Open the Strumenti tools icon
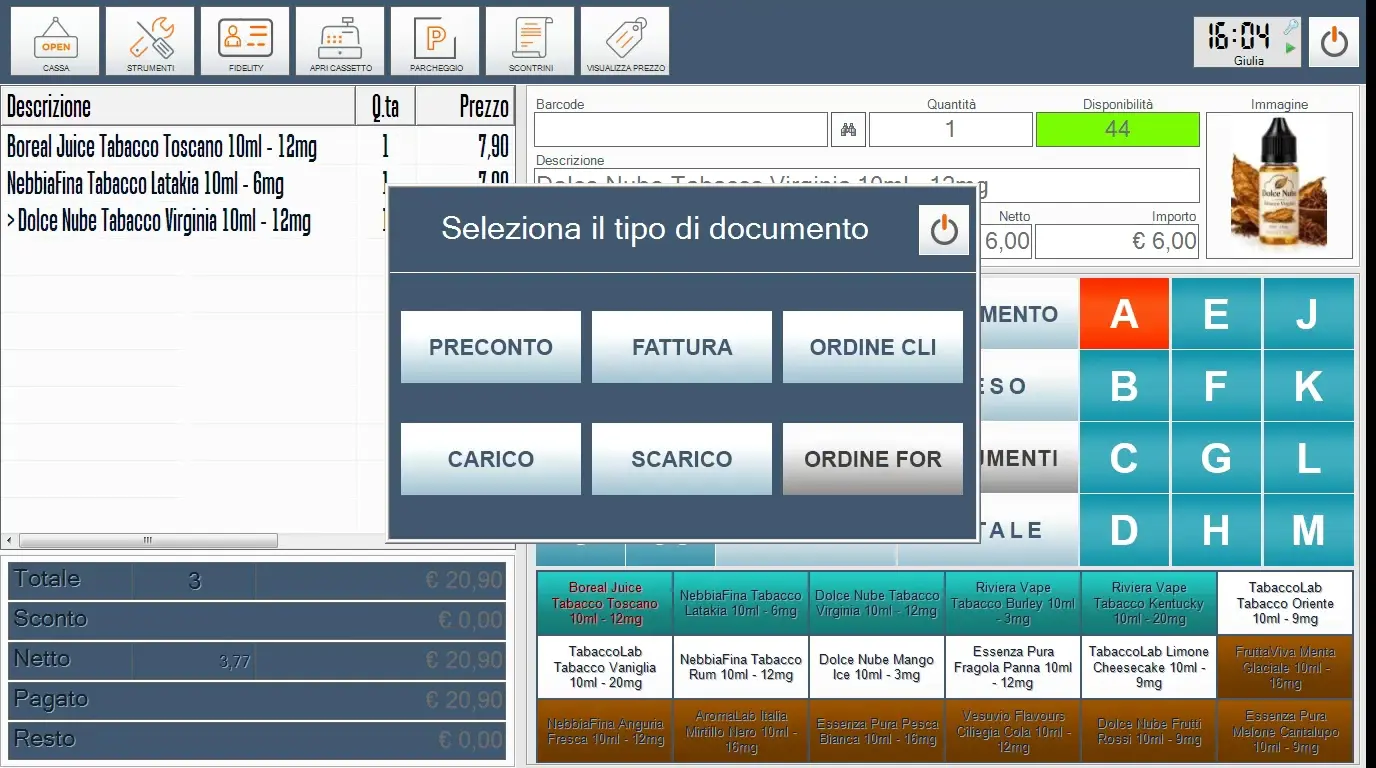 (150, 41)
